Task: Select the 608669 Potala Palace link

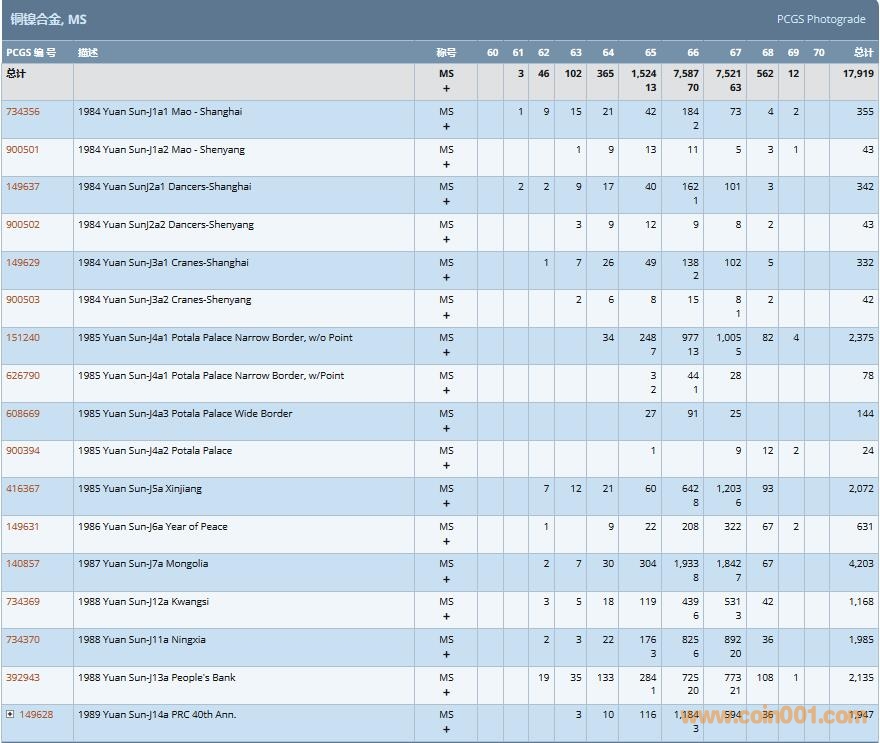Action: click(x=23, y=413)
